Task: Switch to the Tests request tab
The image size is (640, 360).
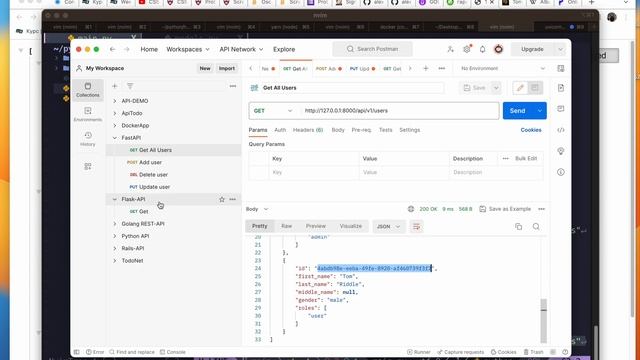Action: point(385,130)
